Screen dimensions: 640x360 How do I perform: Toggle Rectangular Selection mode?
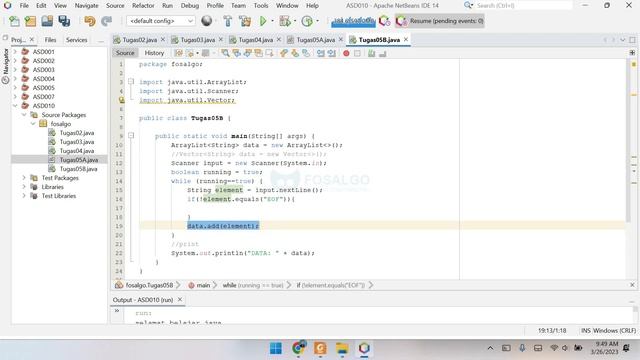pyautogui.click(x=269, y=53)
